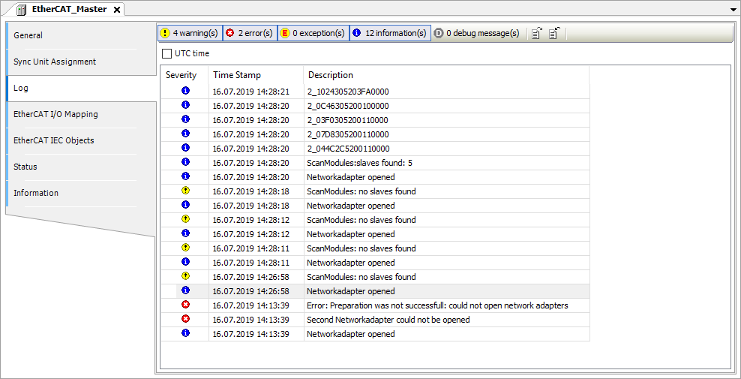The height and width of the screenshot is (379, 741).
Task: Click the Description column header
Action: click(447, 75)
